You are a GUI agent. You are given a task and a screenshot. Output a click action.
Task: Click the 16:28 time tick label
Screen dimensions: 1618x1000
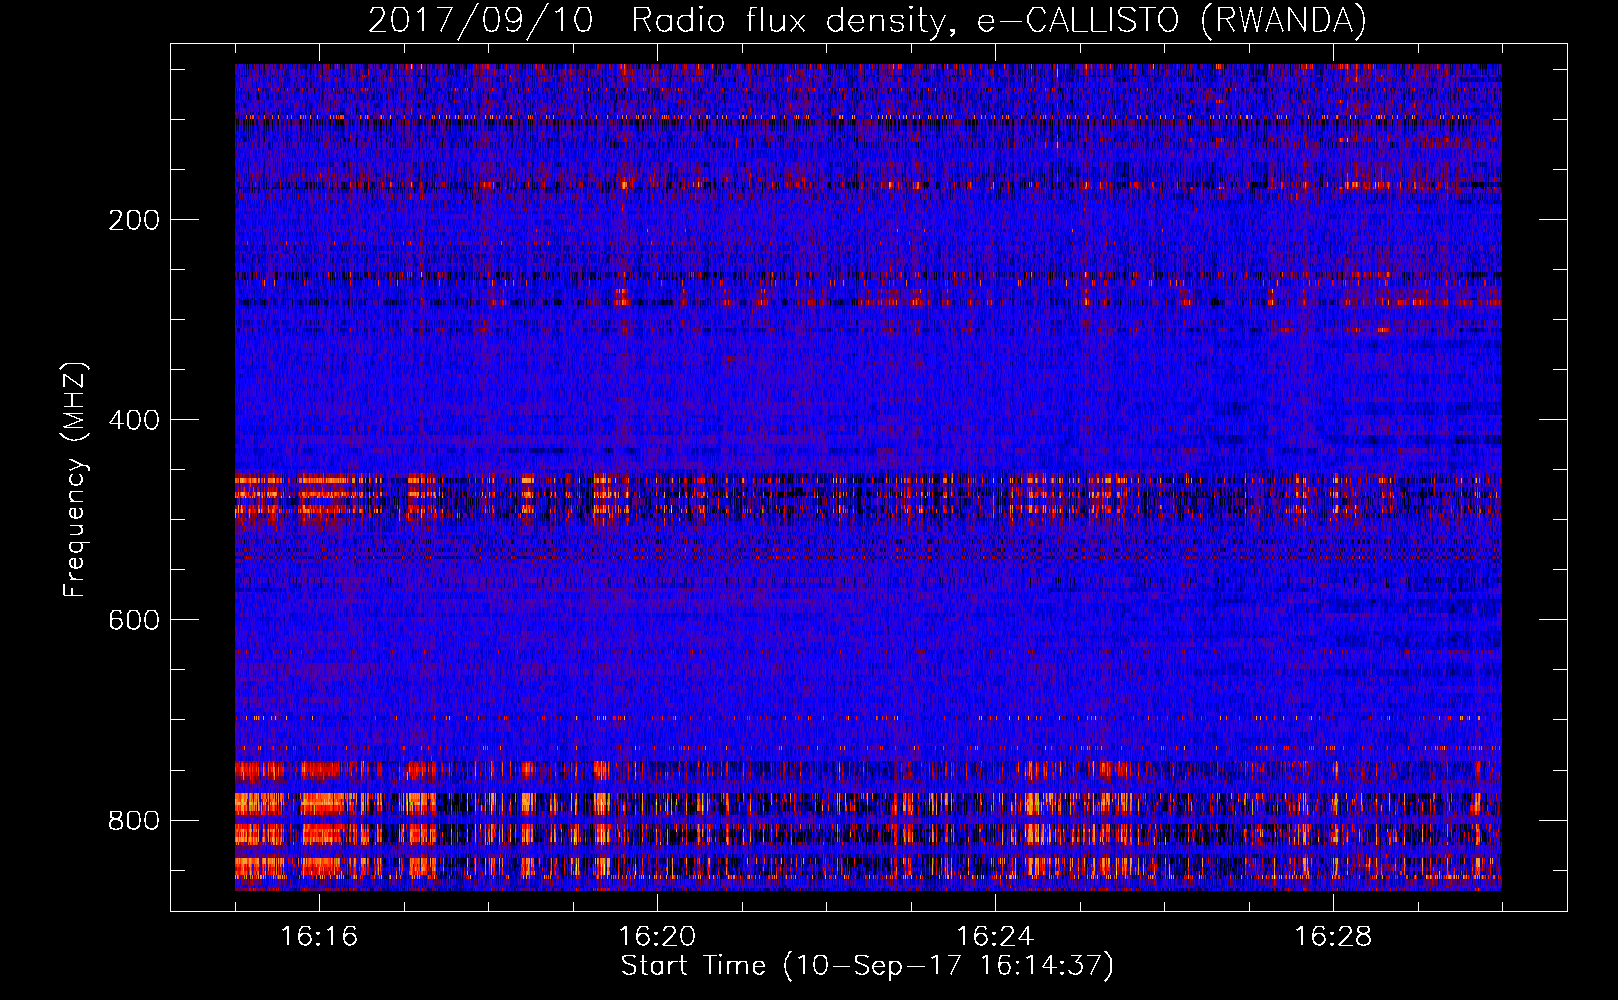[x=1333, y=937]
